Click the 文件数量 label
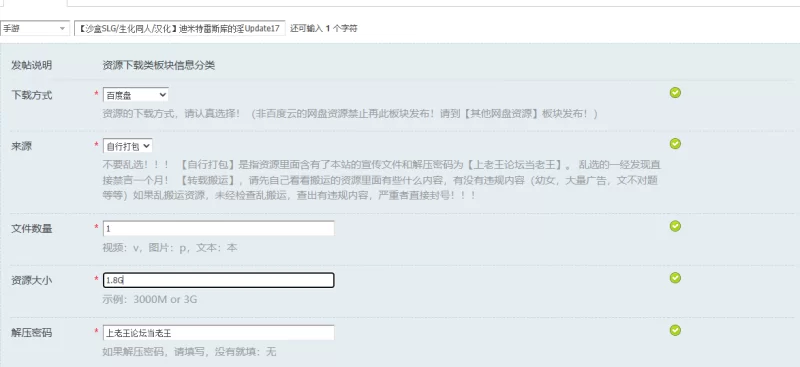 click(32, 229)
